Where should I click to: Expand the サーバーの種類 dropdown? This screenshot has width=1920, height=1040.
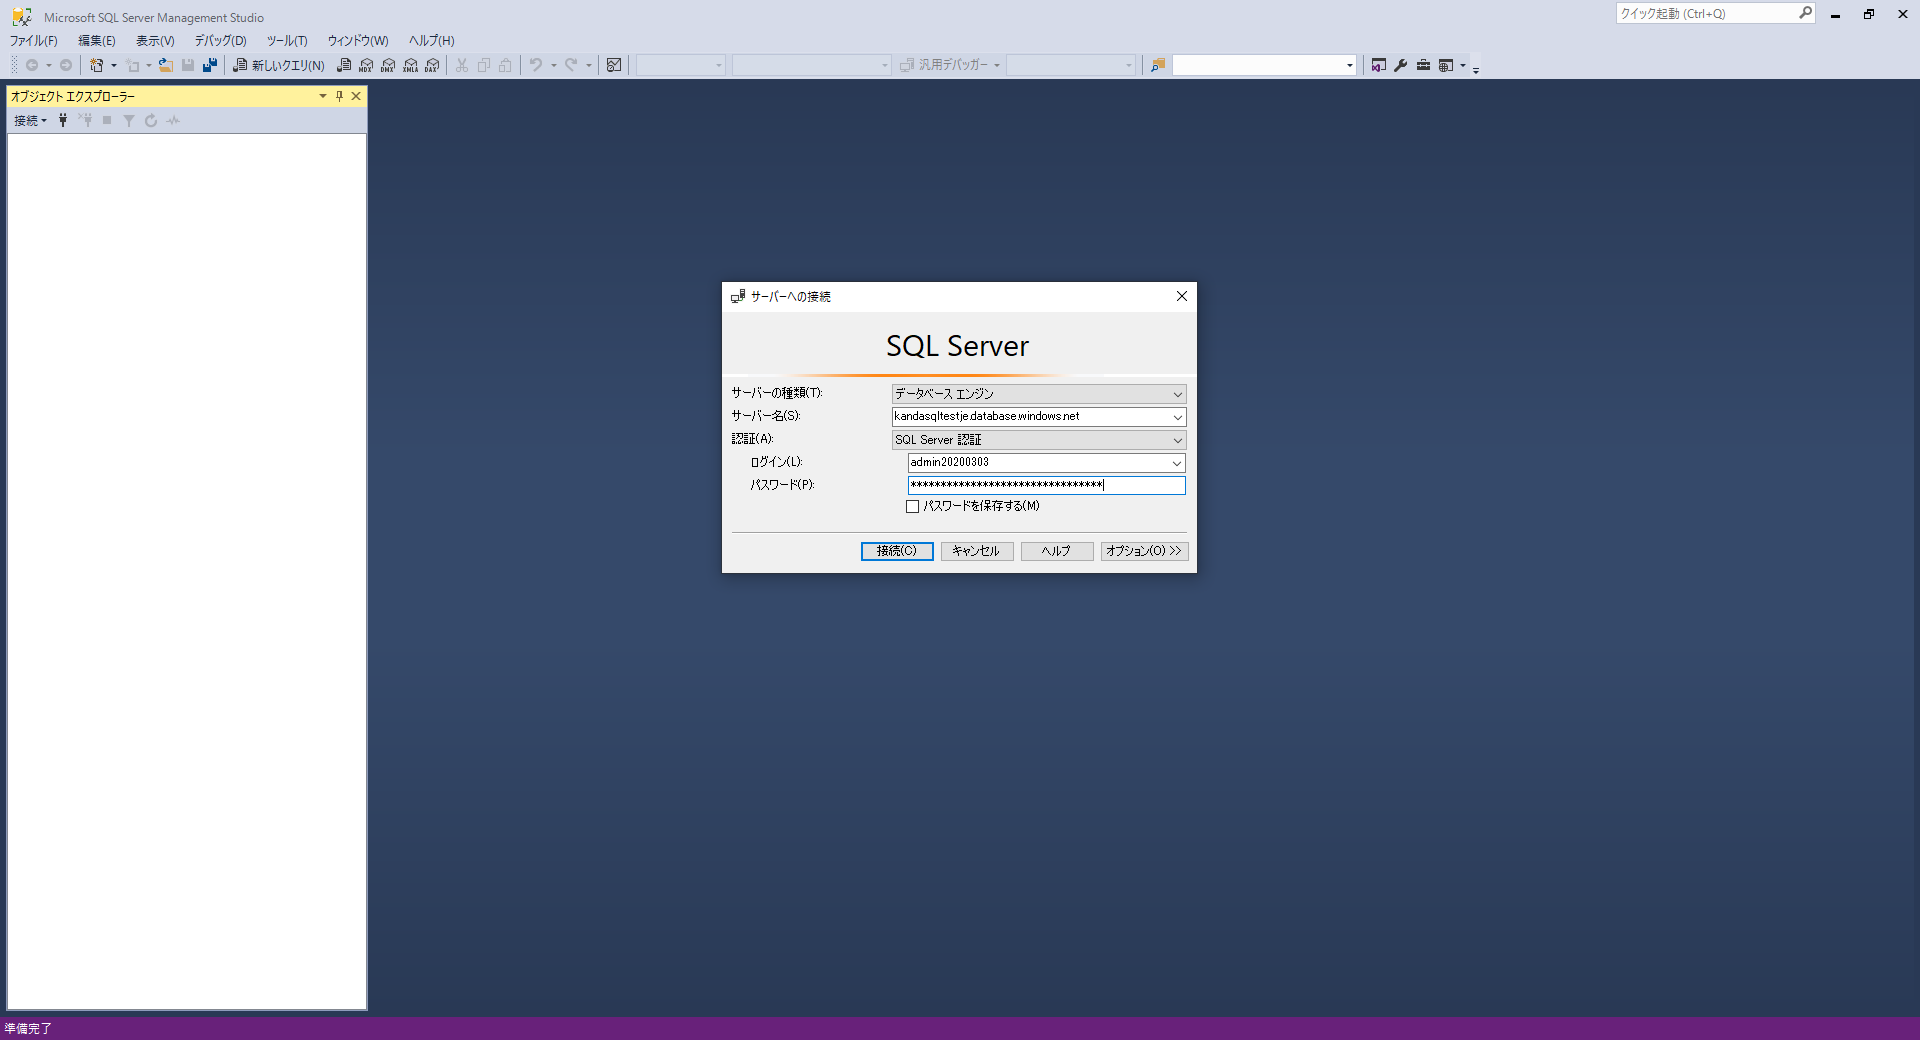coord(1177,394)
